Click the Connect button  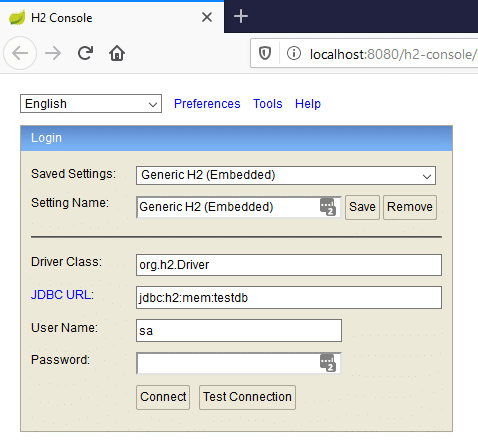click(x=163, y=397)
